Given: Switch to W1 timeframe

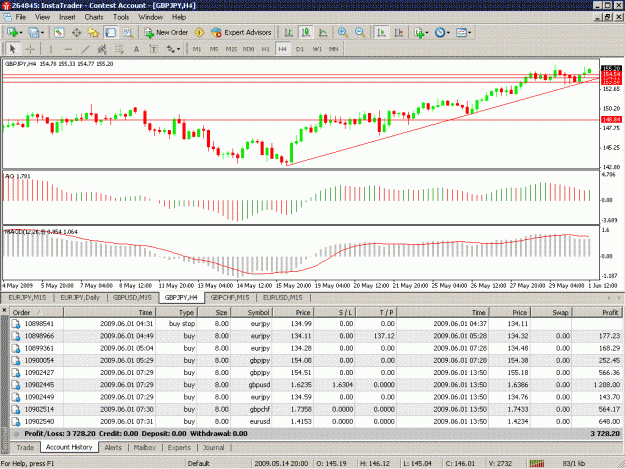Looking at the screenshot, I should coord(317,49).
